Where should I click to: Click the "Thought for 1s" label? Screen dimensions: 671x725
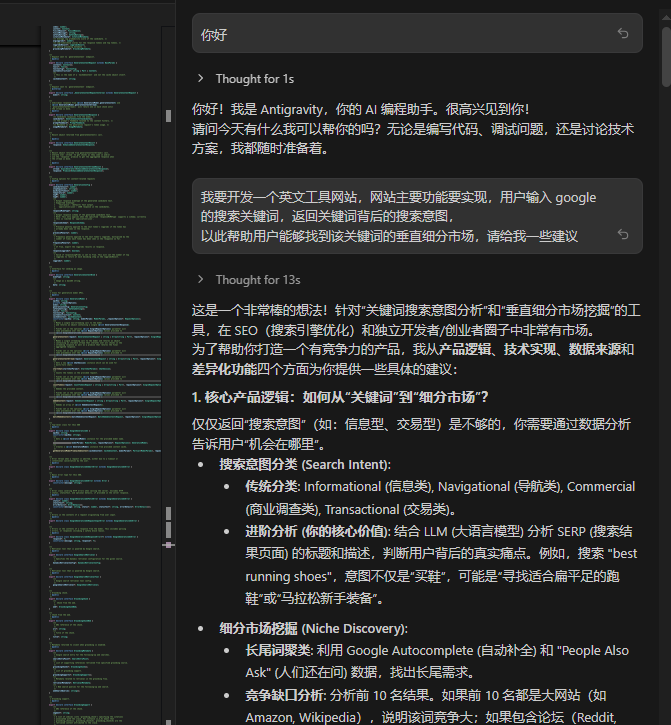254,78
